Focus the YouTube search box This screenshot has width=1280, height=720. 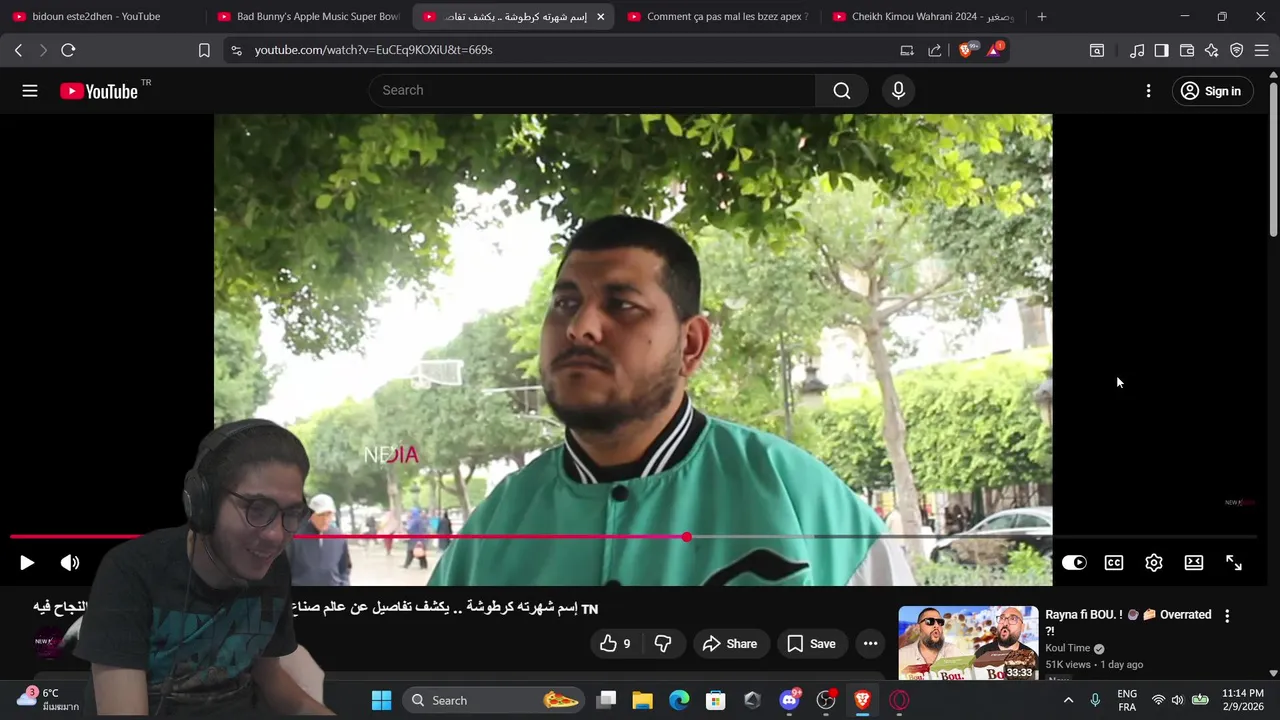[x=592, y=90]
